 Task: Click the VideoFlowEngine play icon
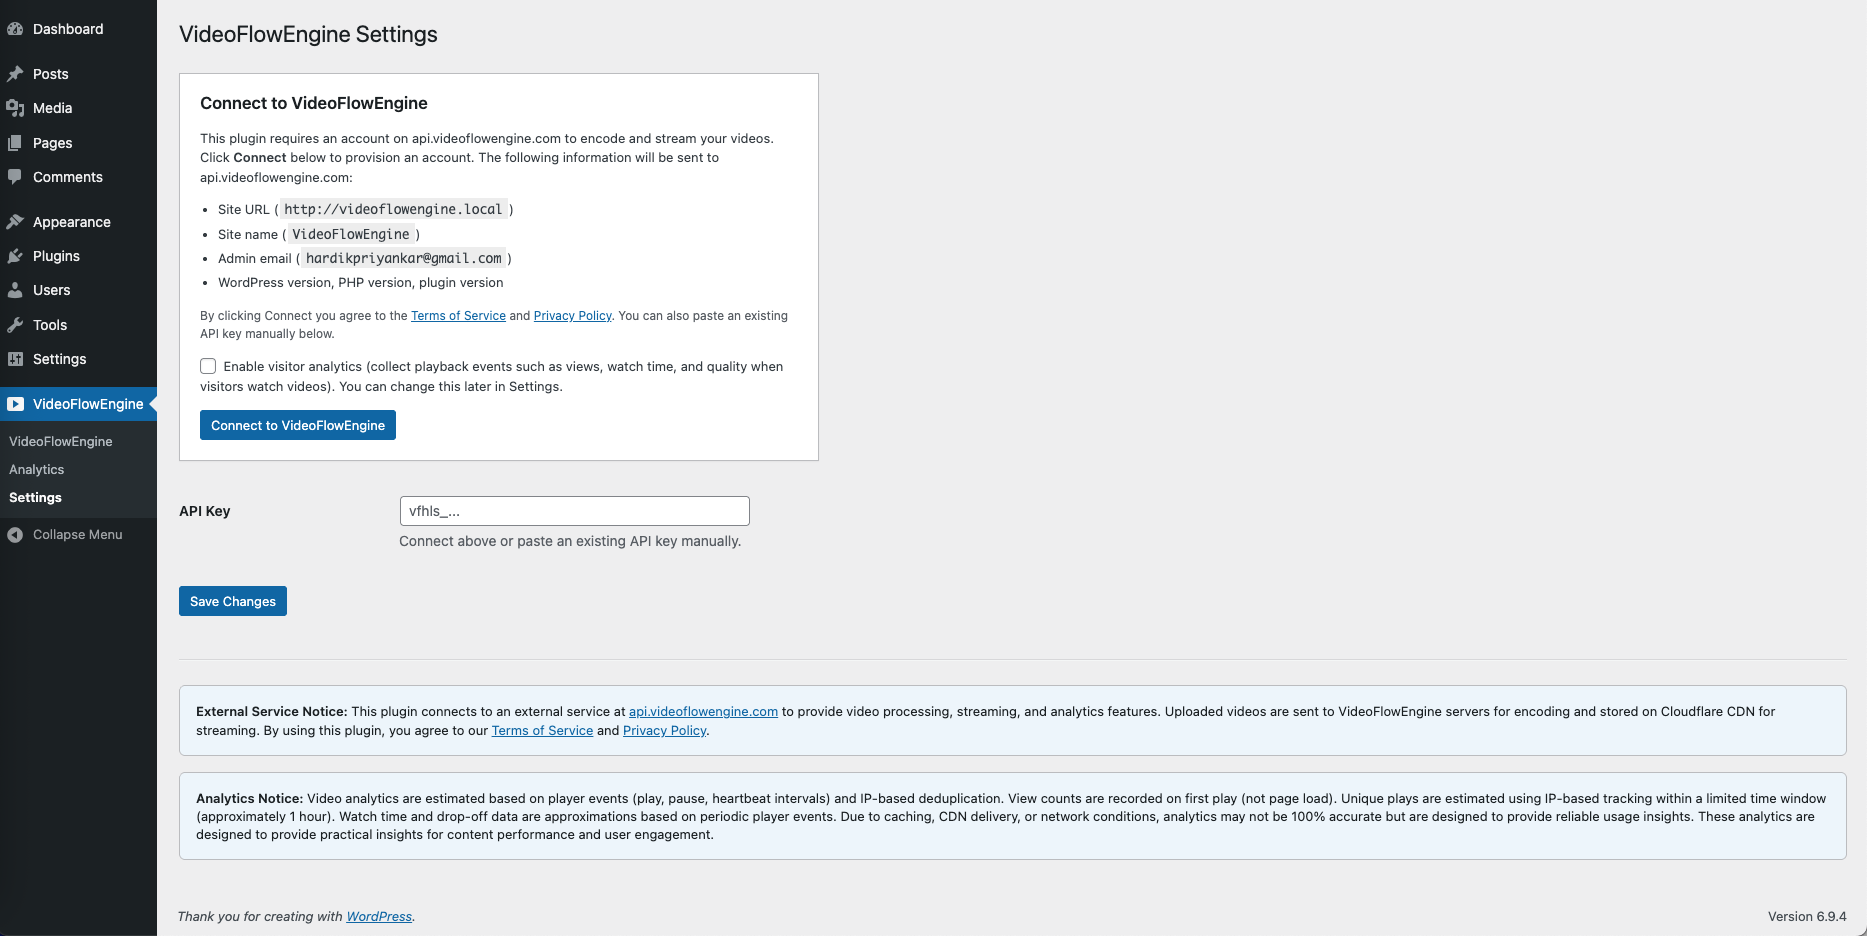coord(15,404)
